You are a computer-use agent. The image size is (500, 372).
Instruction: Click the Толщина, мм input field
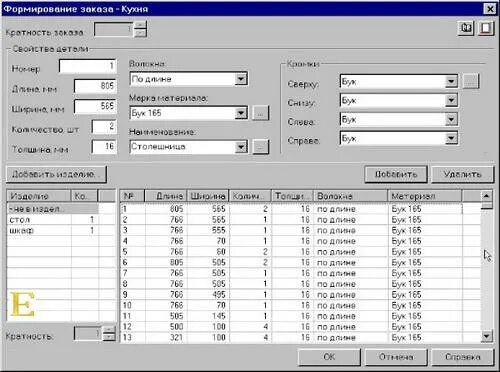point(104,147)
